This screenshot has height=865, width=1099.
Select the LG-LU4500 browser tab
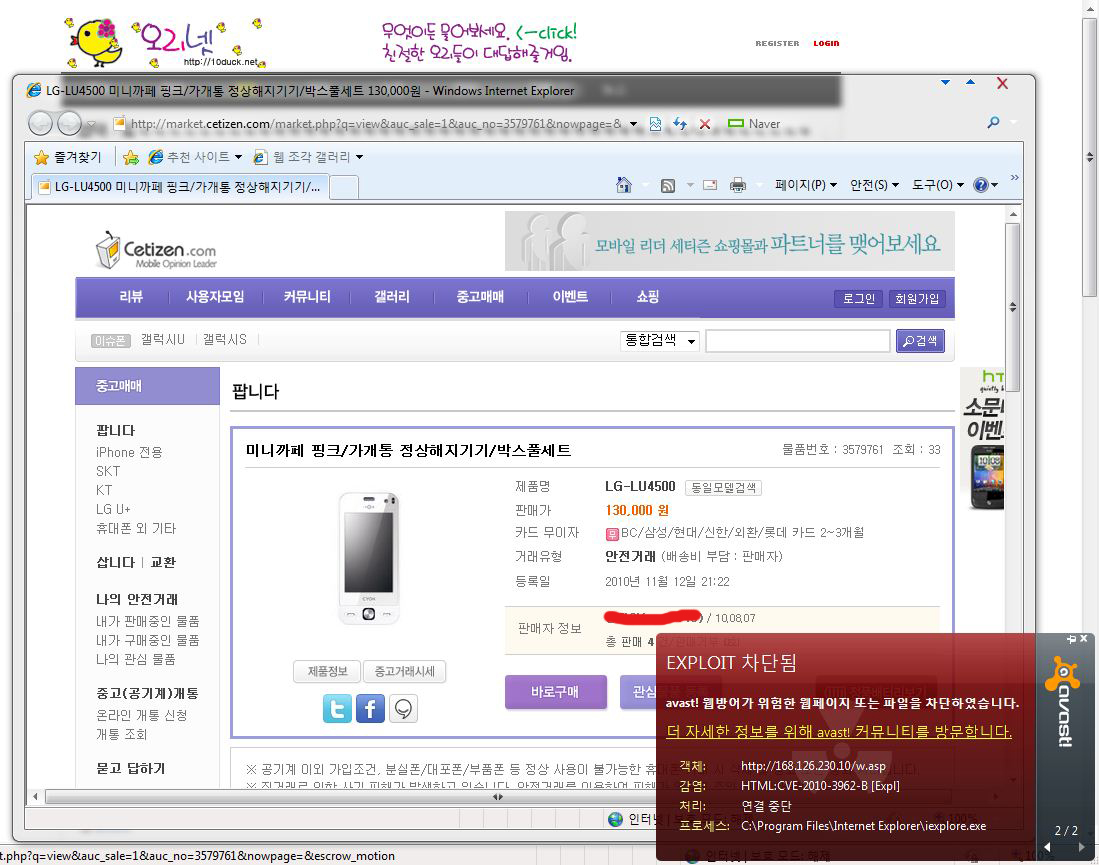click(180, 187)
